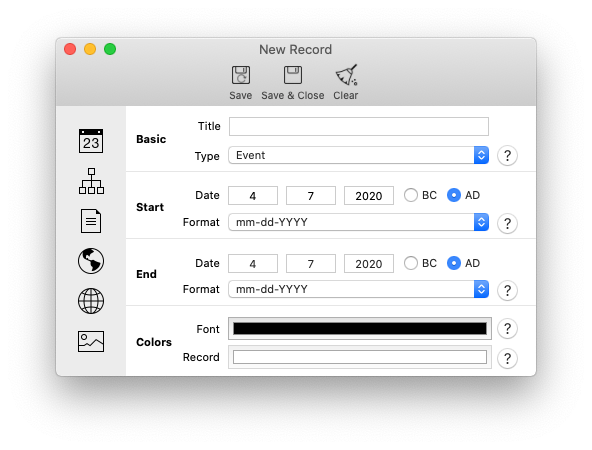Viewport: 592px width, 450px height.
Task: Click help button beside Start Format
Action: (x=507, y=223)
